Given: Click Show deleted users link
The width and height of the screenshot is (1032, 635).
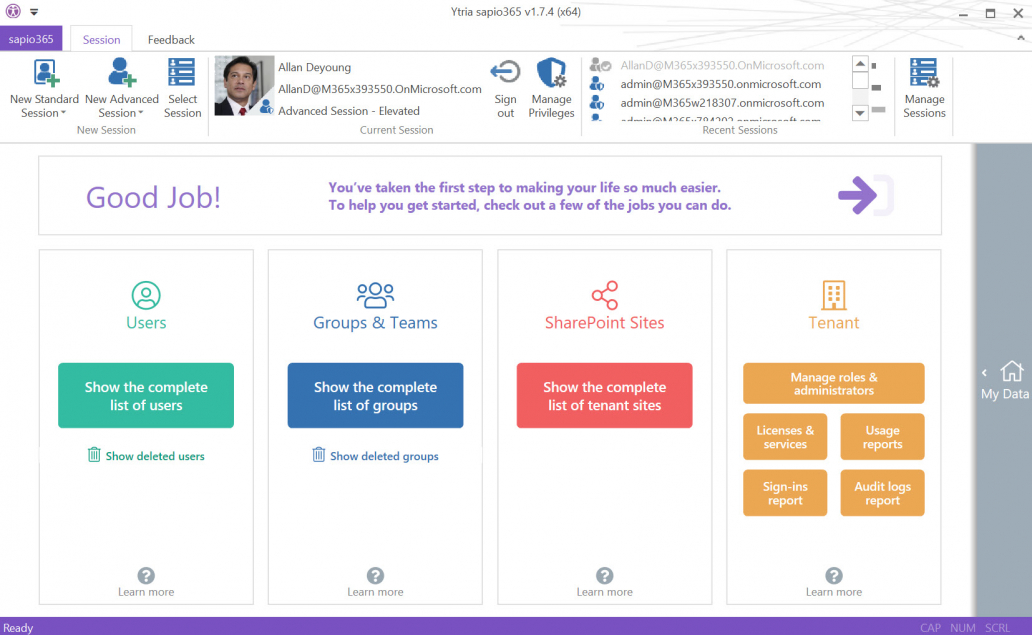Looking at the screenshot, I should click(155, 456).
